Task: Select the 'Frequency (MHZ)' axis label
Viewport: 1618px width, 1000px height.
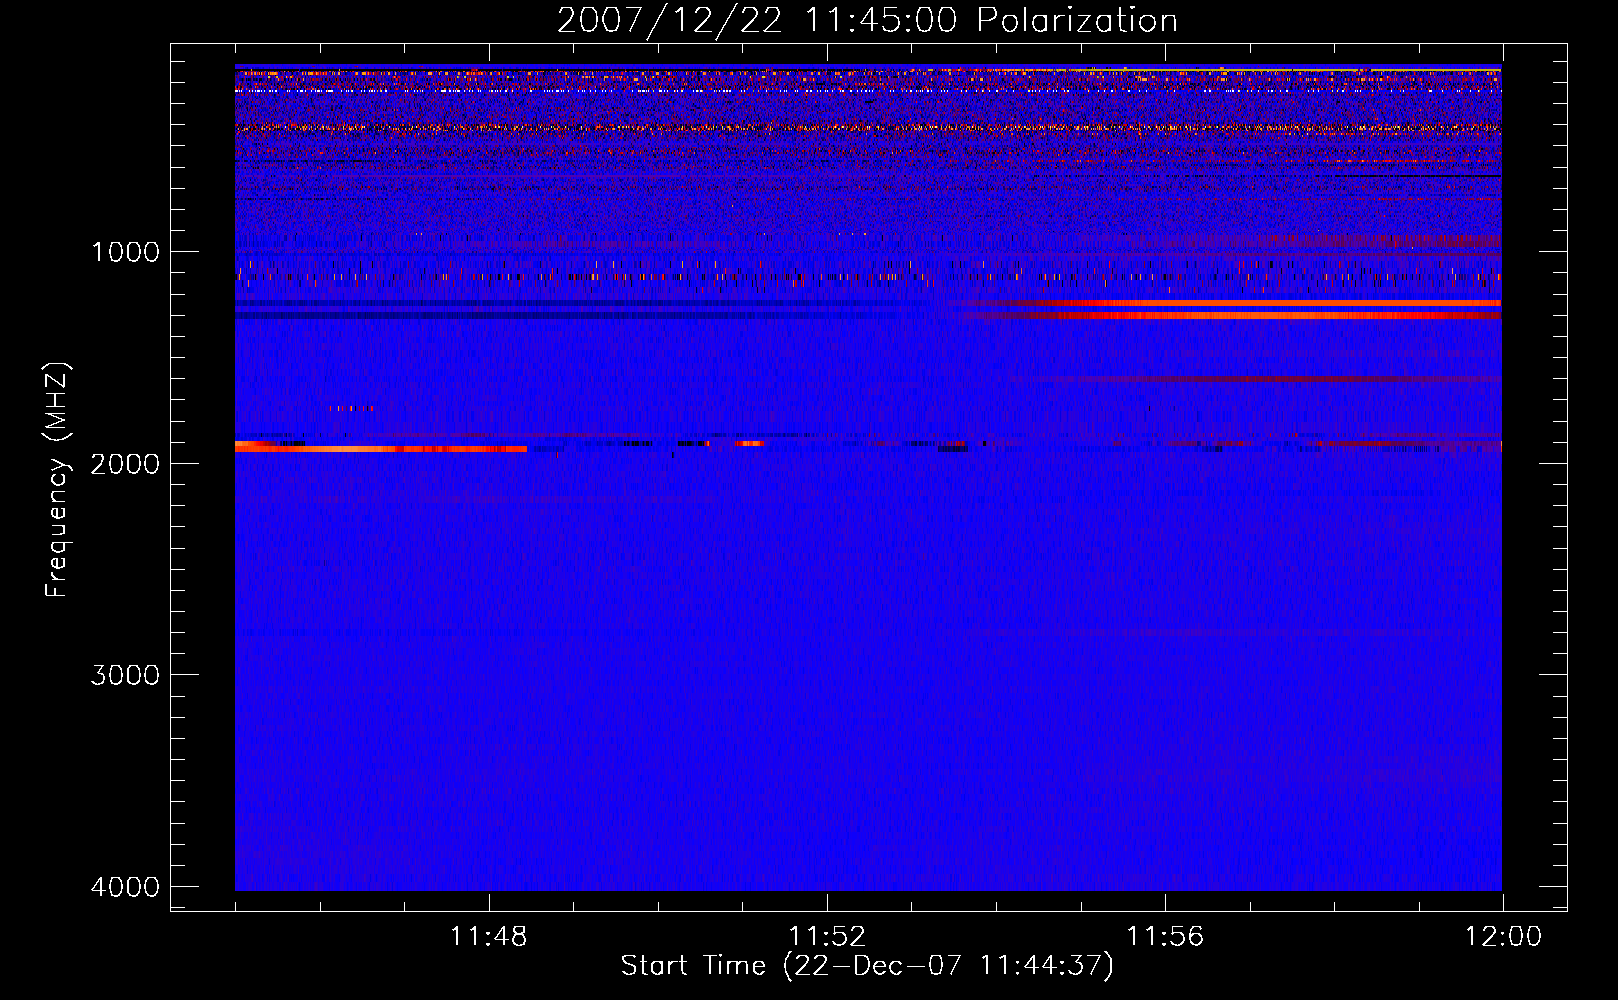Action: tap(58, 479)
